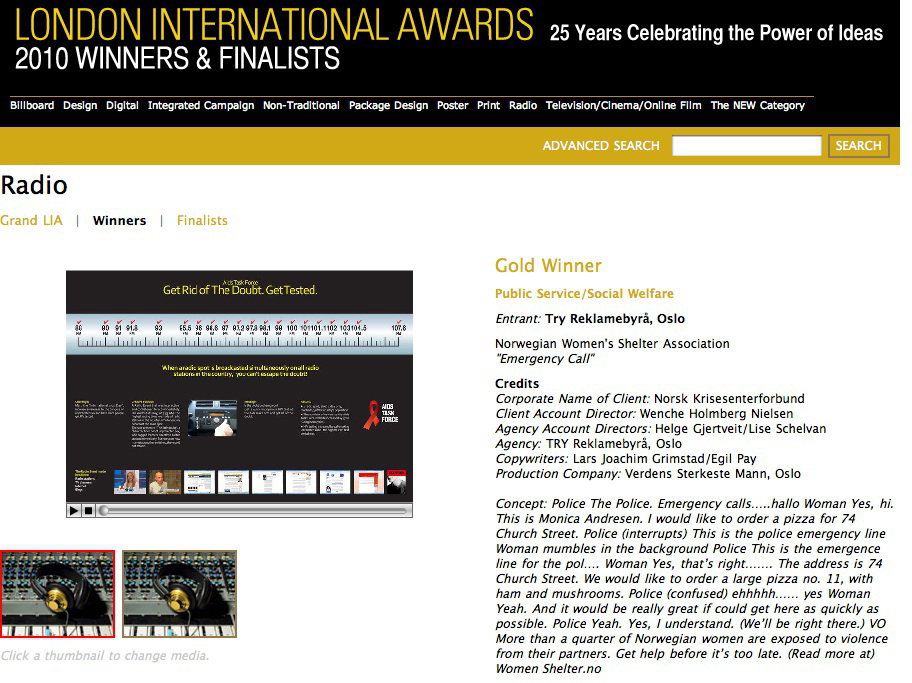Screen dimensions: 912x683
Task: Open the Radio category in navigation
Action: click(523, 105)
